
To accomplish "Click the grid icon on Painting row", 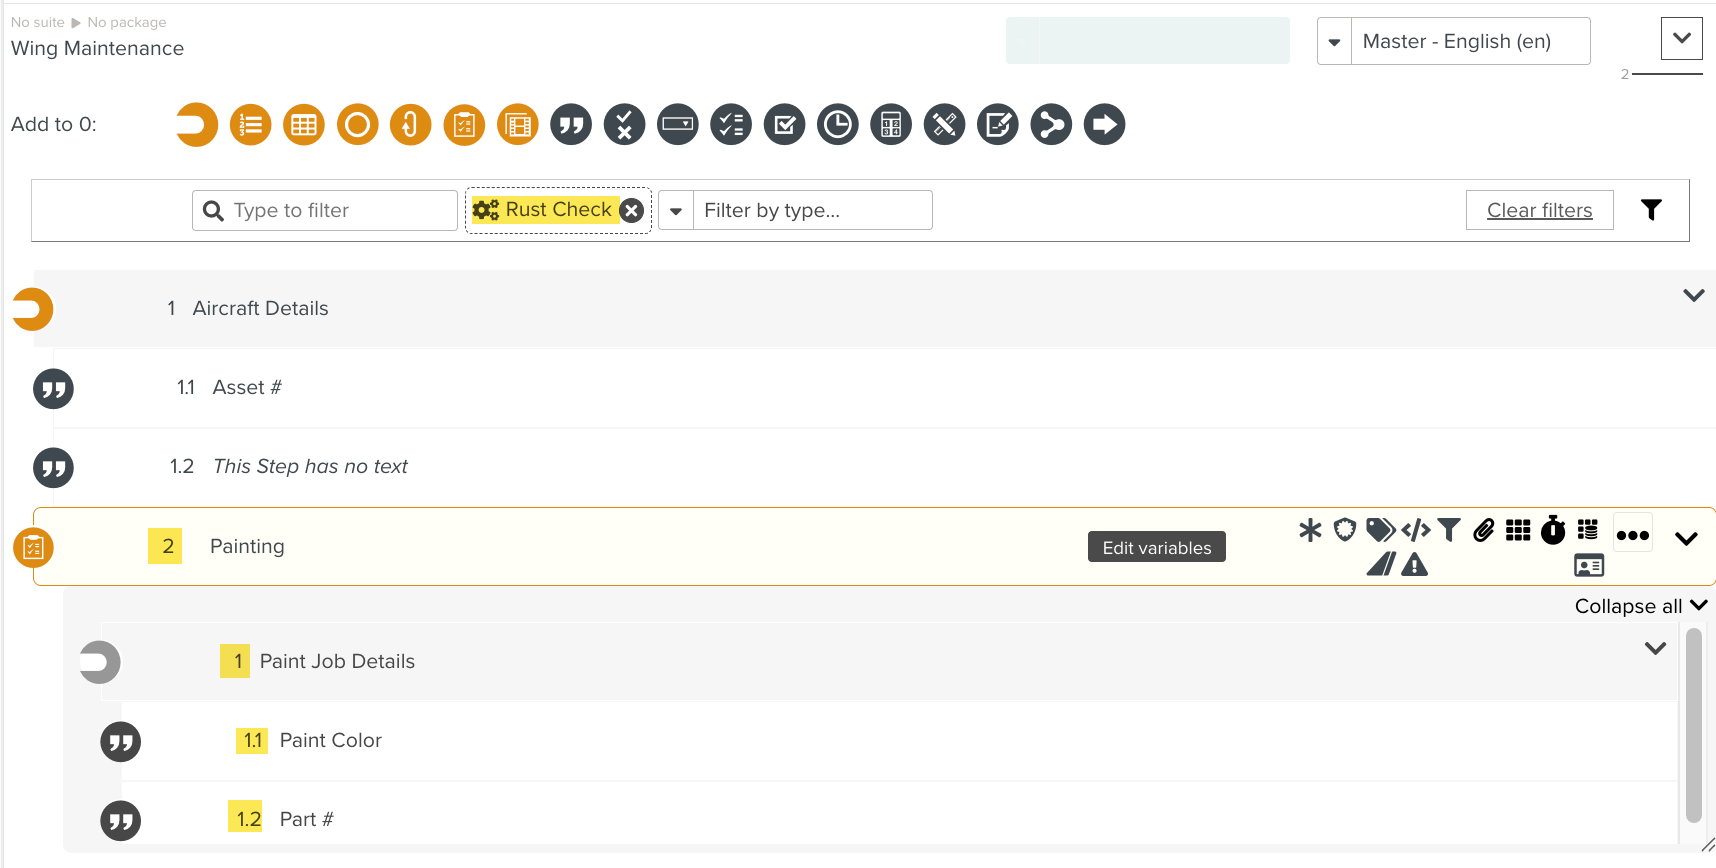I will point(1518,530).
